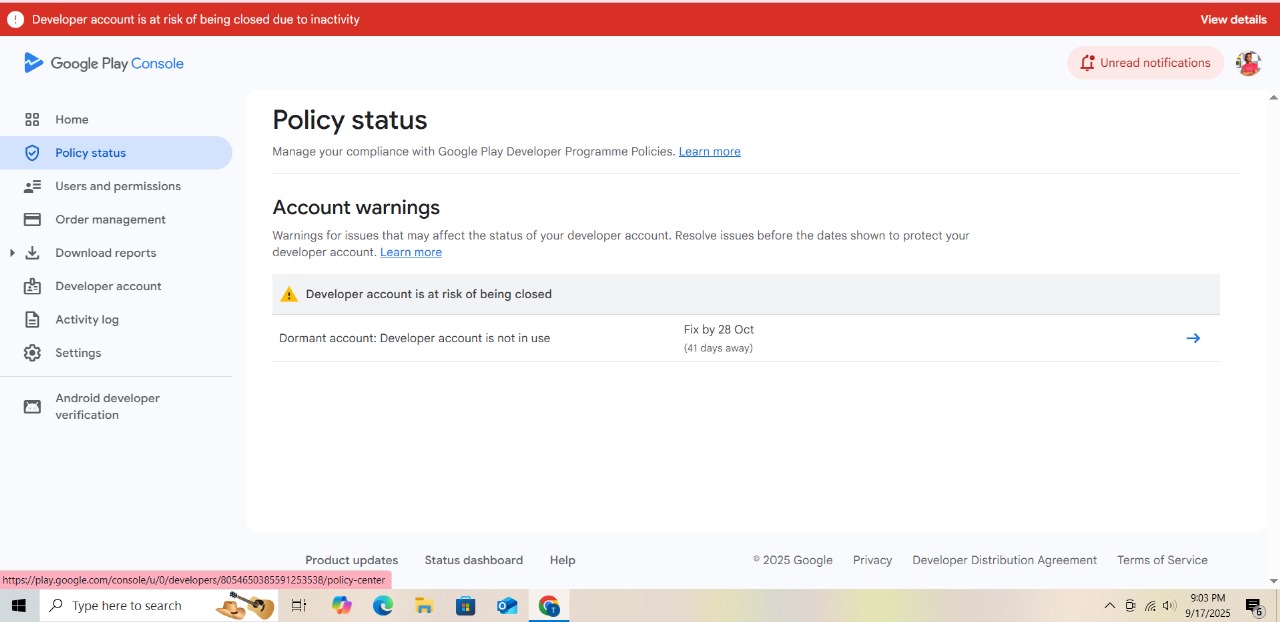This screenshot has height=622, width=1280.
Task: Click the Developer account badge icon
Action: click(32, 286)
